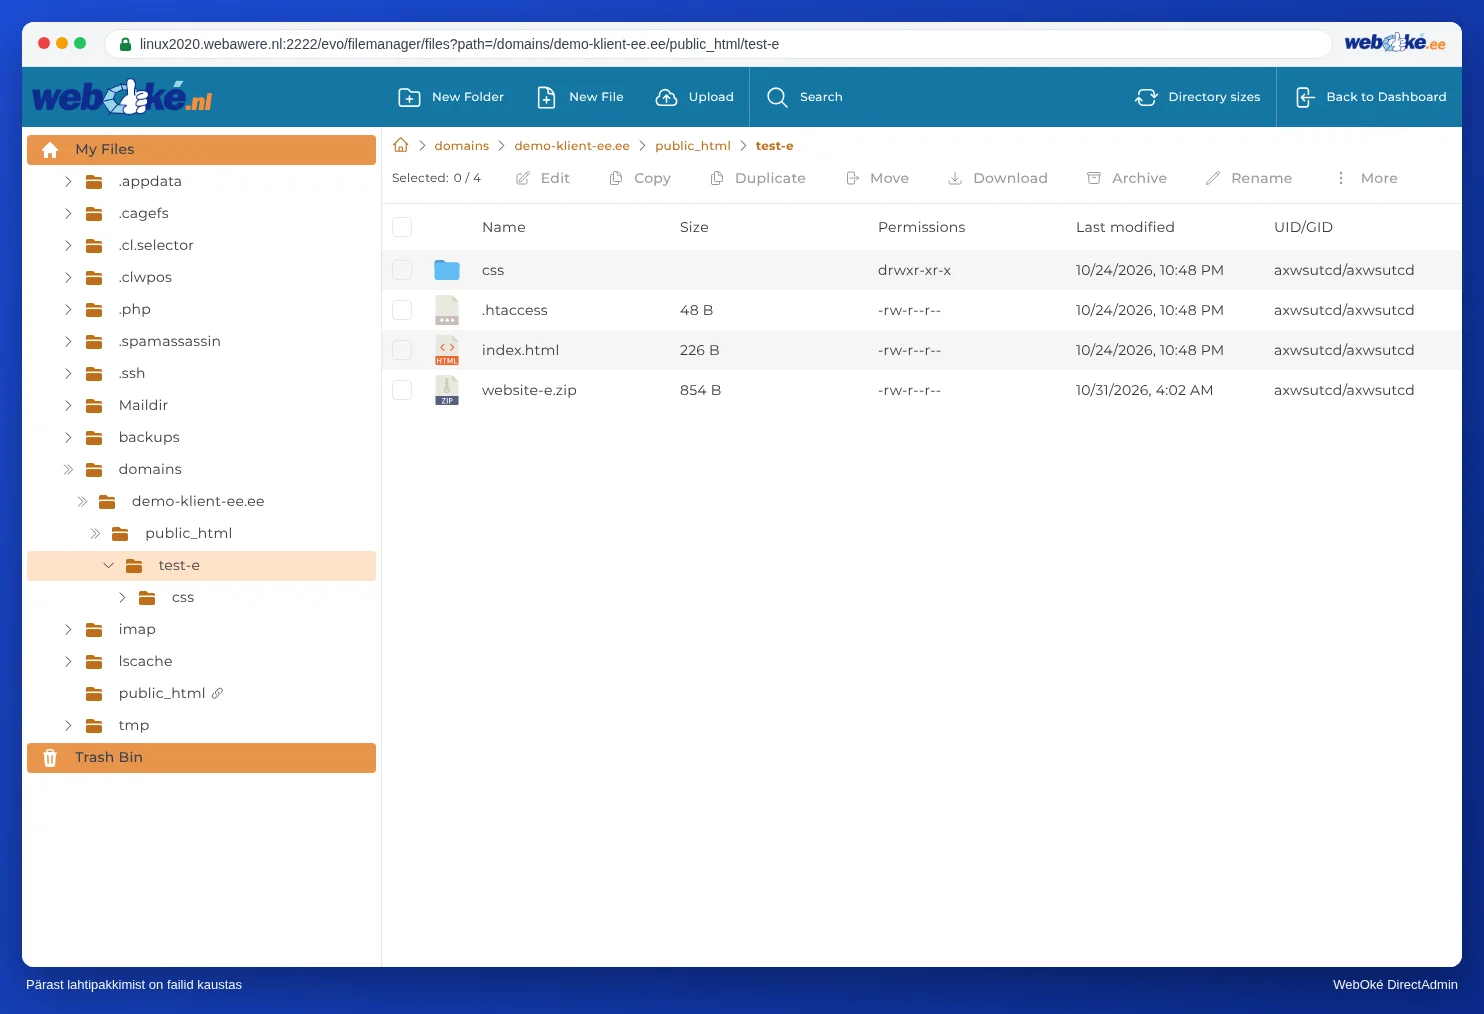Image resolution: width=1484 pixels, height=1014 pixels.
Task: Click the New Folder icon
Action: pos(409,97)
